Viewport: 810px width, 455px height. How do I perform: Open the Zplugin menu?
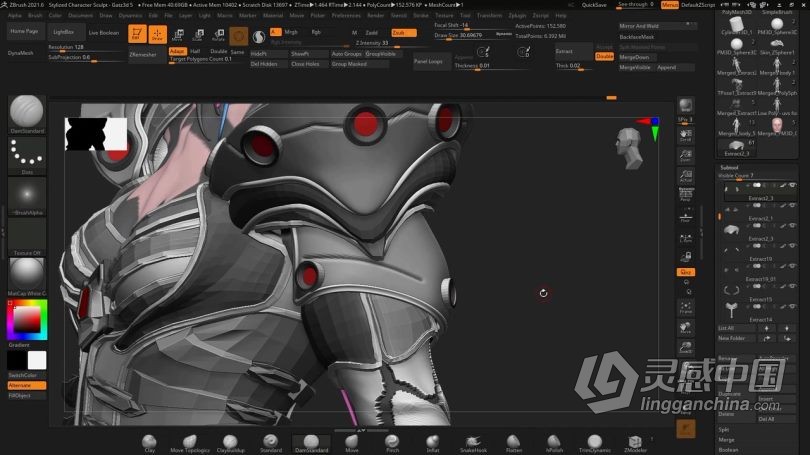click(x=517, y=15)
